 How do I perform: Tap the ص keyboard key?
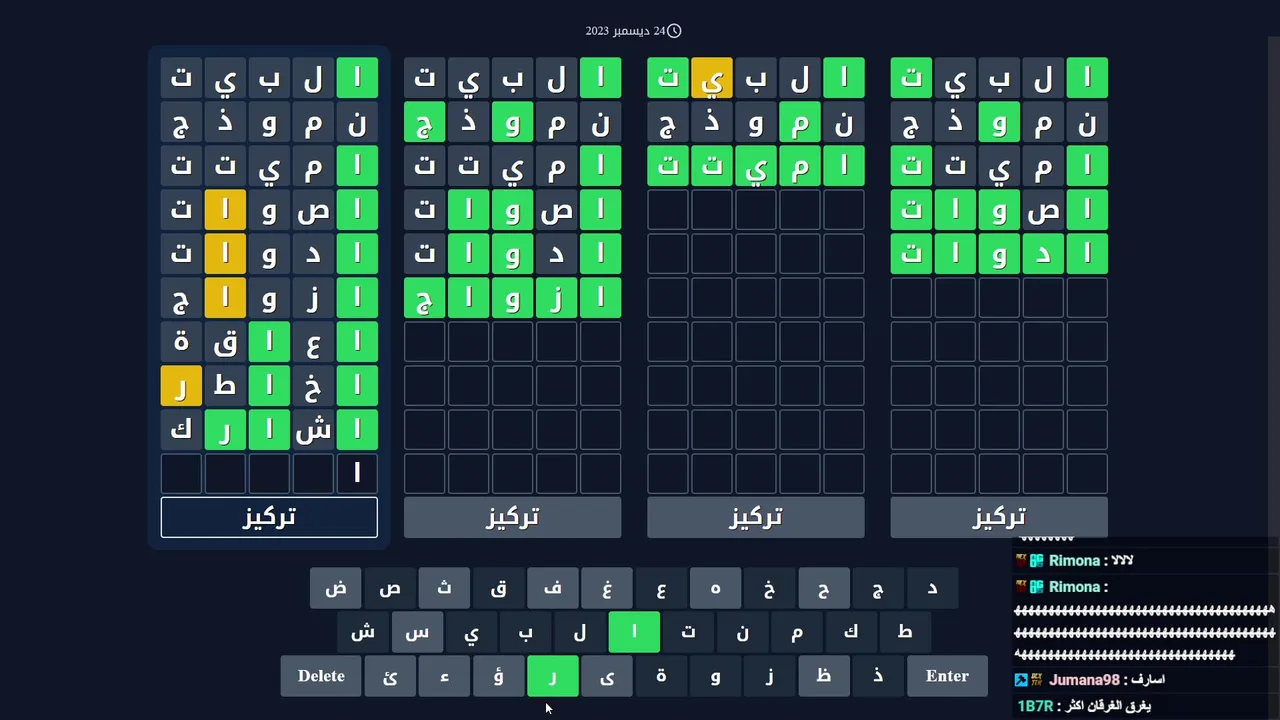click(x=390, y=588)
